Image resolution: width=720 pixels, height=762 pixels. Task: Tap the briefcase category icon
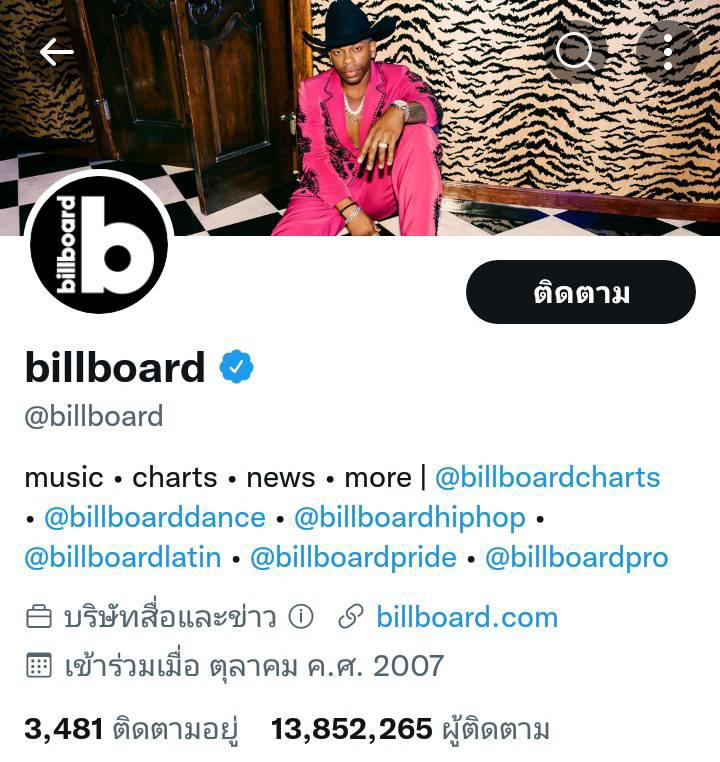point(38,617)
